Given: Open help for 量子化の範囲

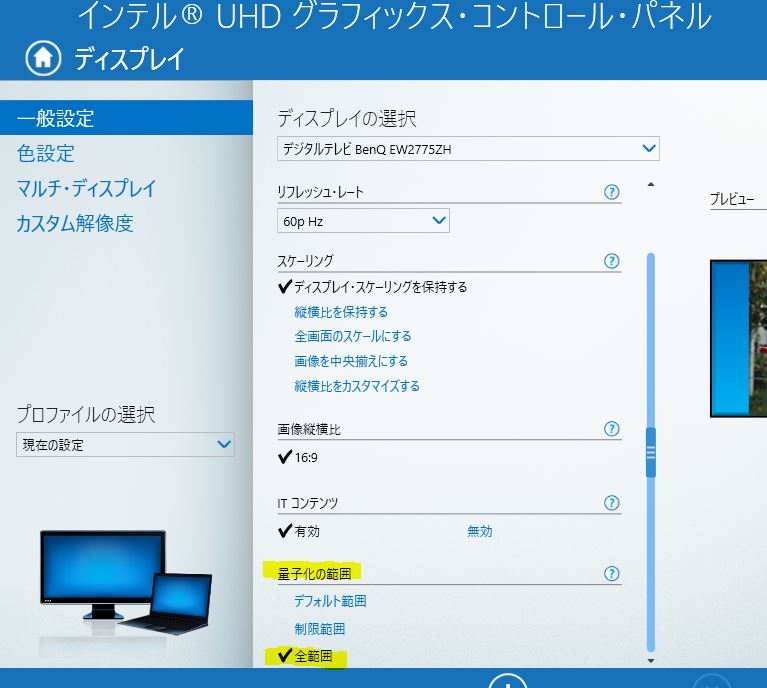Looking at the screenshot, I should (611, 573).
